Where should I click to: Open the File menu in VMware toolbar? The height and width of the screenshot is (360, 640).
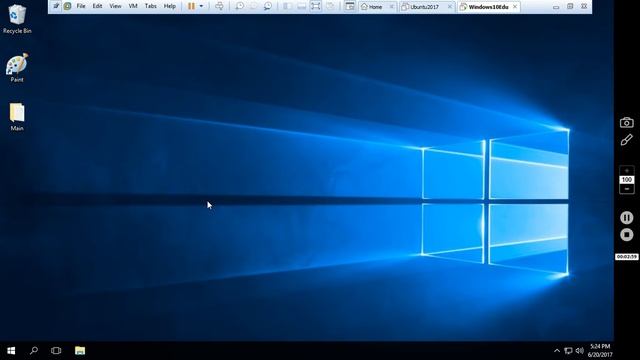tap(81, 6)
